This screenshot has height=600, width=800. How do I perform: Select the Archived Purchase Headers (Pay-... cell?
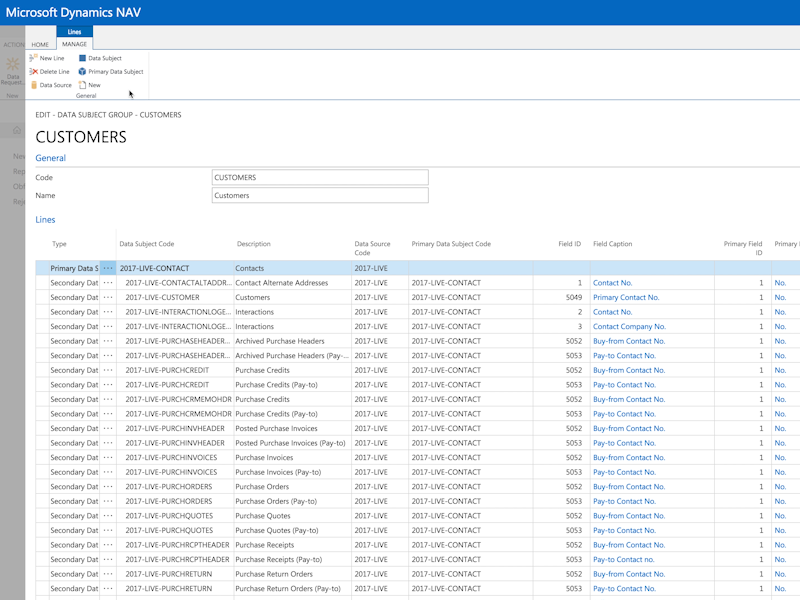pyautogui.click(x=292, y=355)
